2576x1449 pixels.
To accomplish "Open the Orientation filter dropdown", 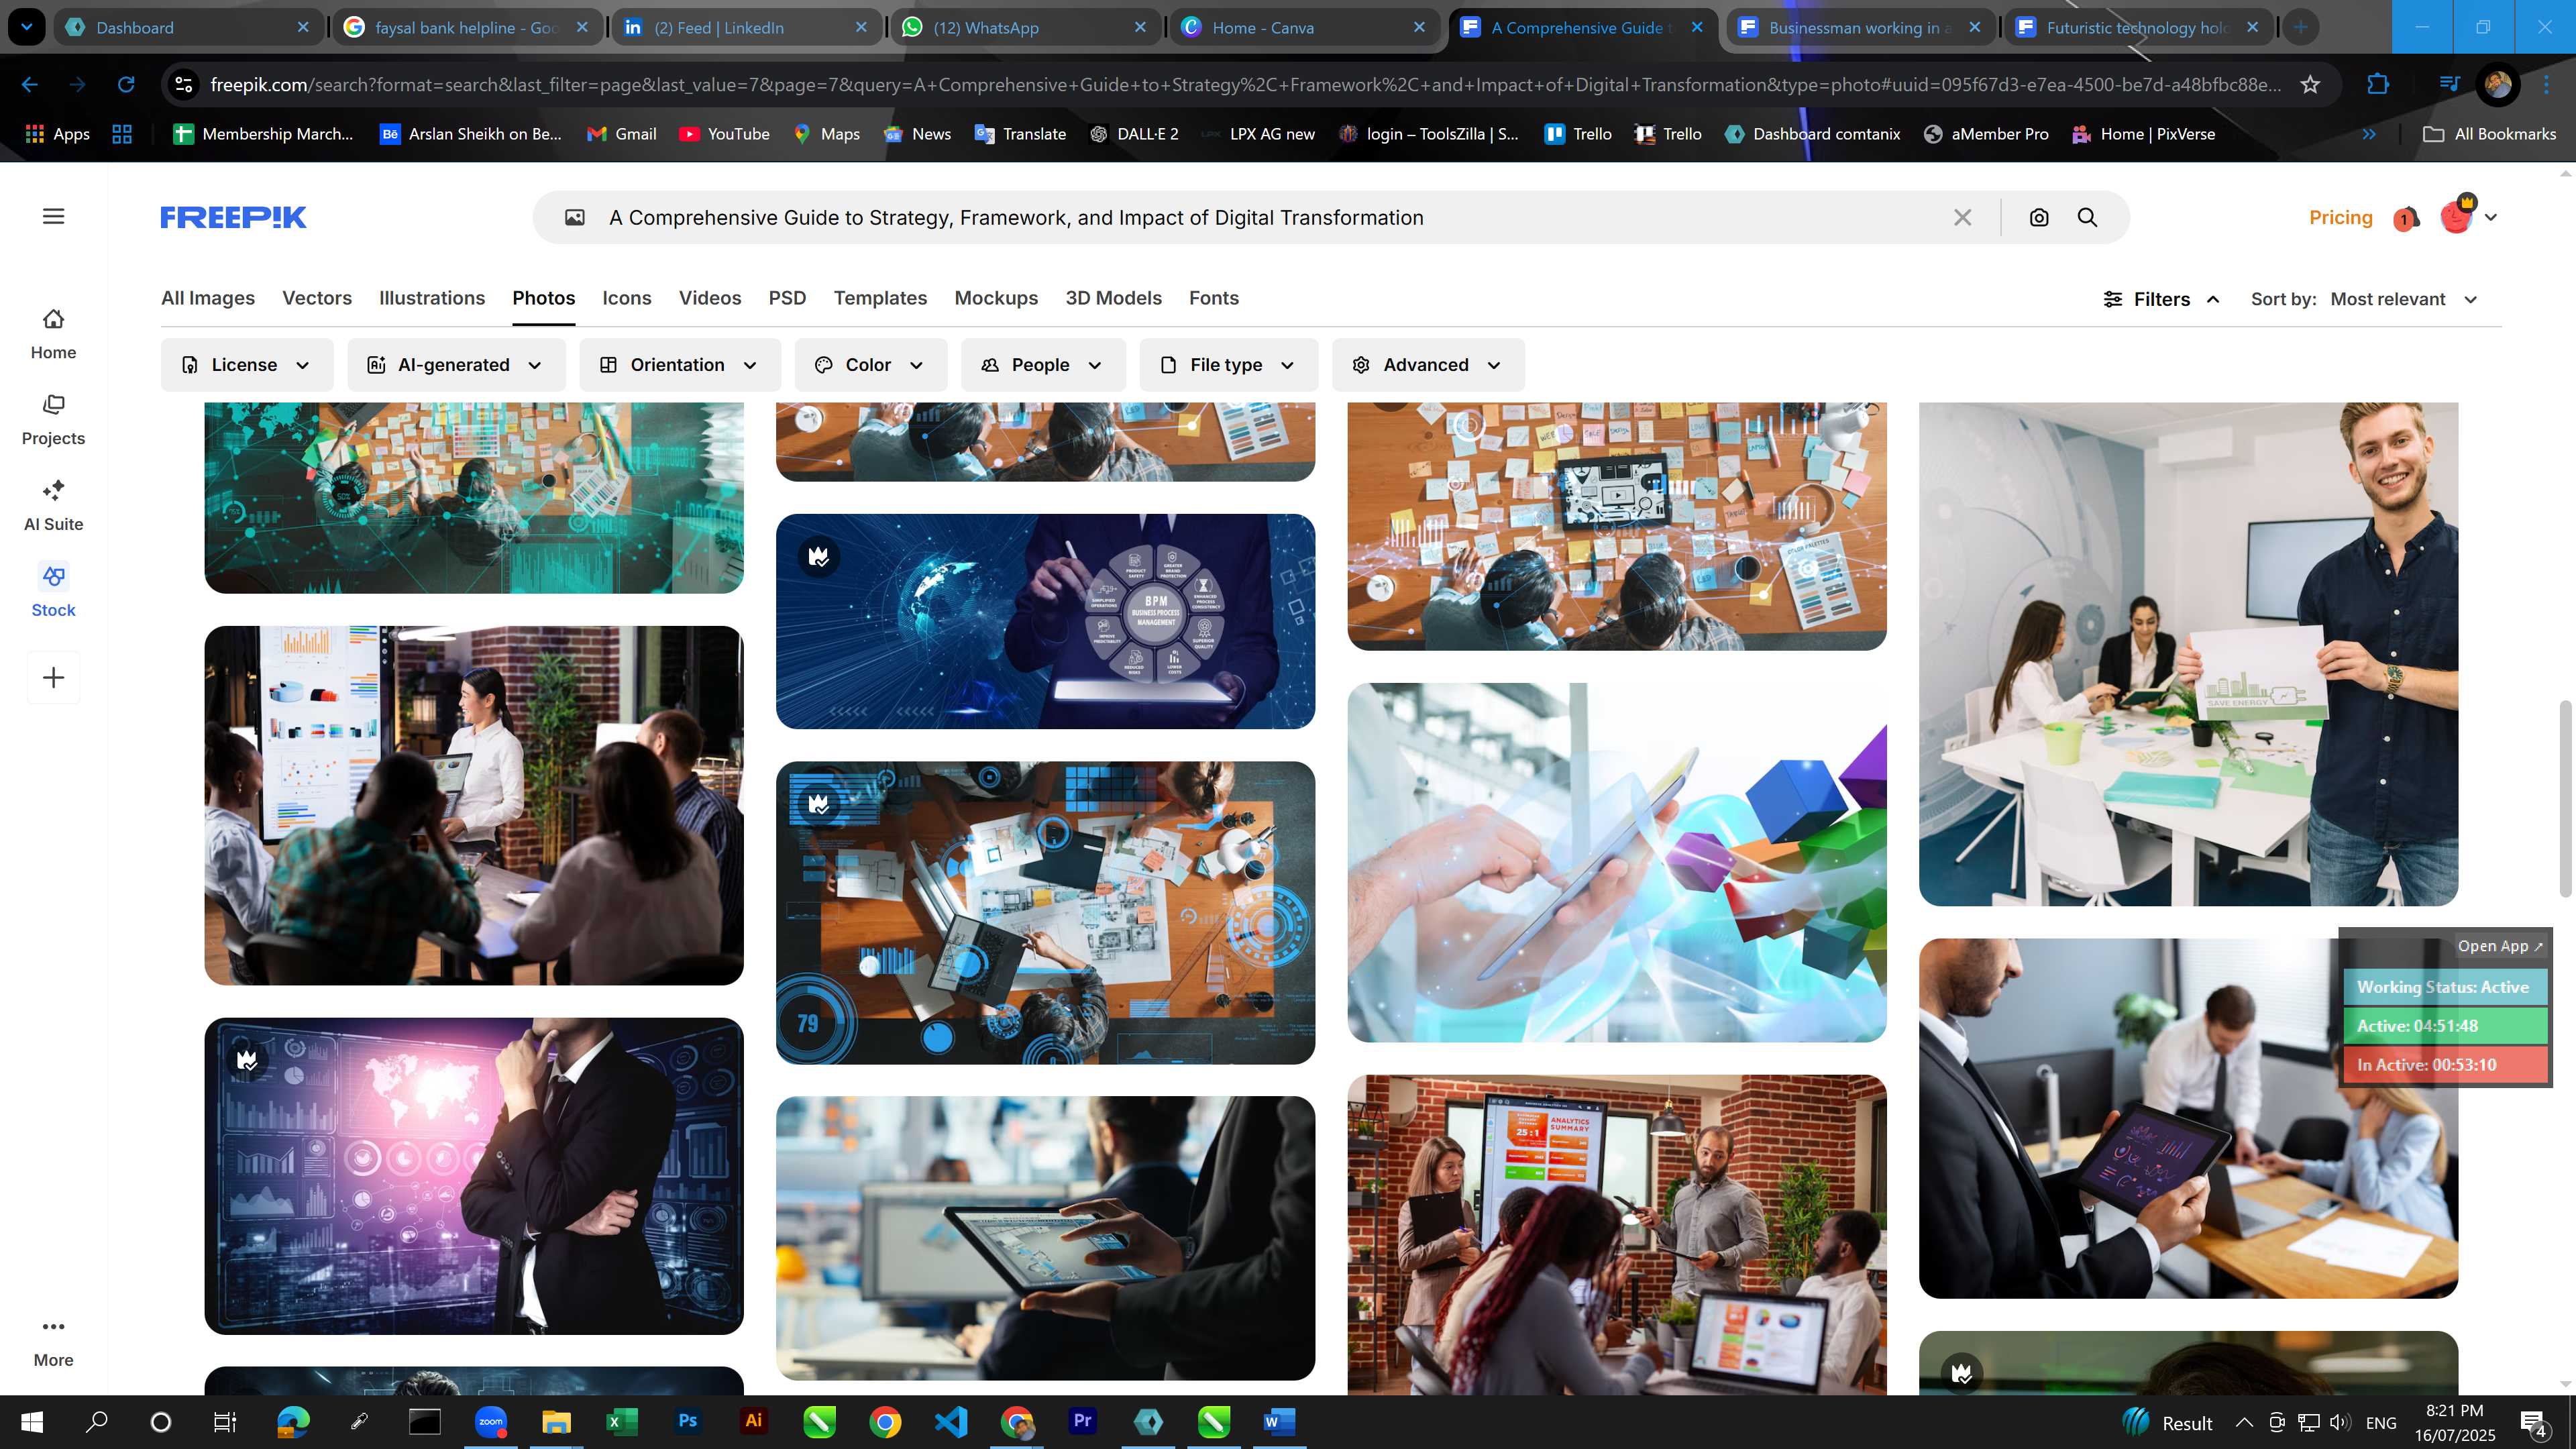I will point(680,365).
